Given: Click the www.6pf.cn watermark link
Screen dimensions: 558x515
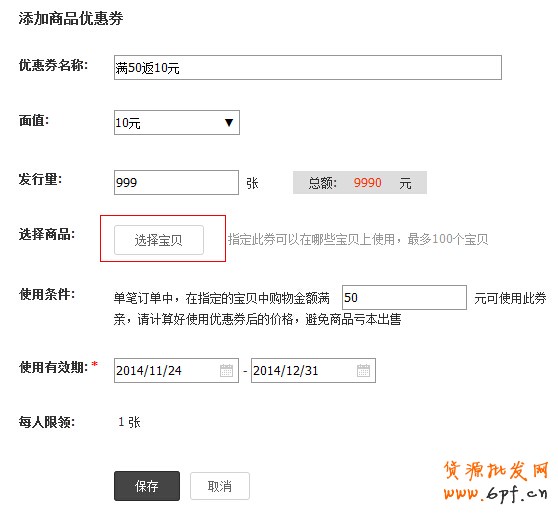Looking at the screenshot, I should tap(495, 494).
